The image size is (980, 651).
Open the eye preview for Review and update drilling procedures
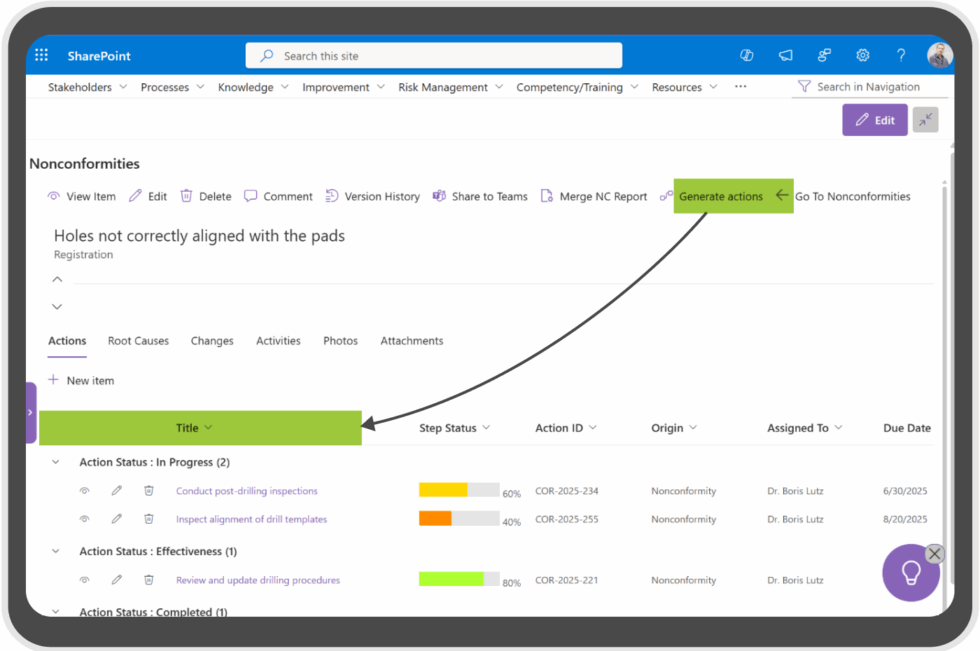pos(85,580)
